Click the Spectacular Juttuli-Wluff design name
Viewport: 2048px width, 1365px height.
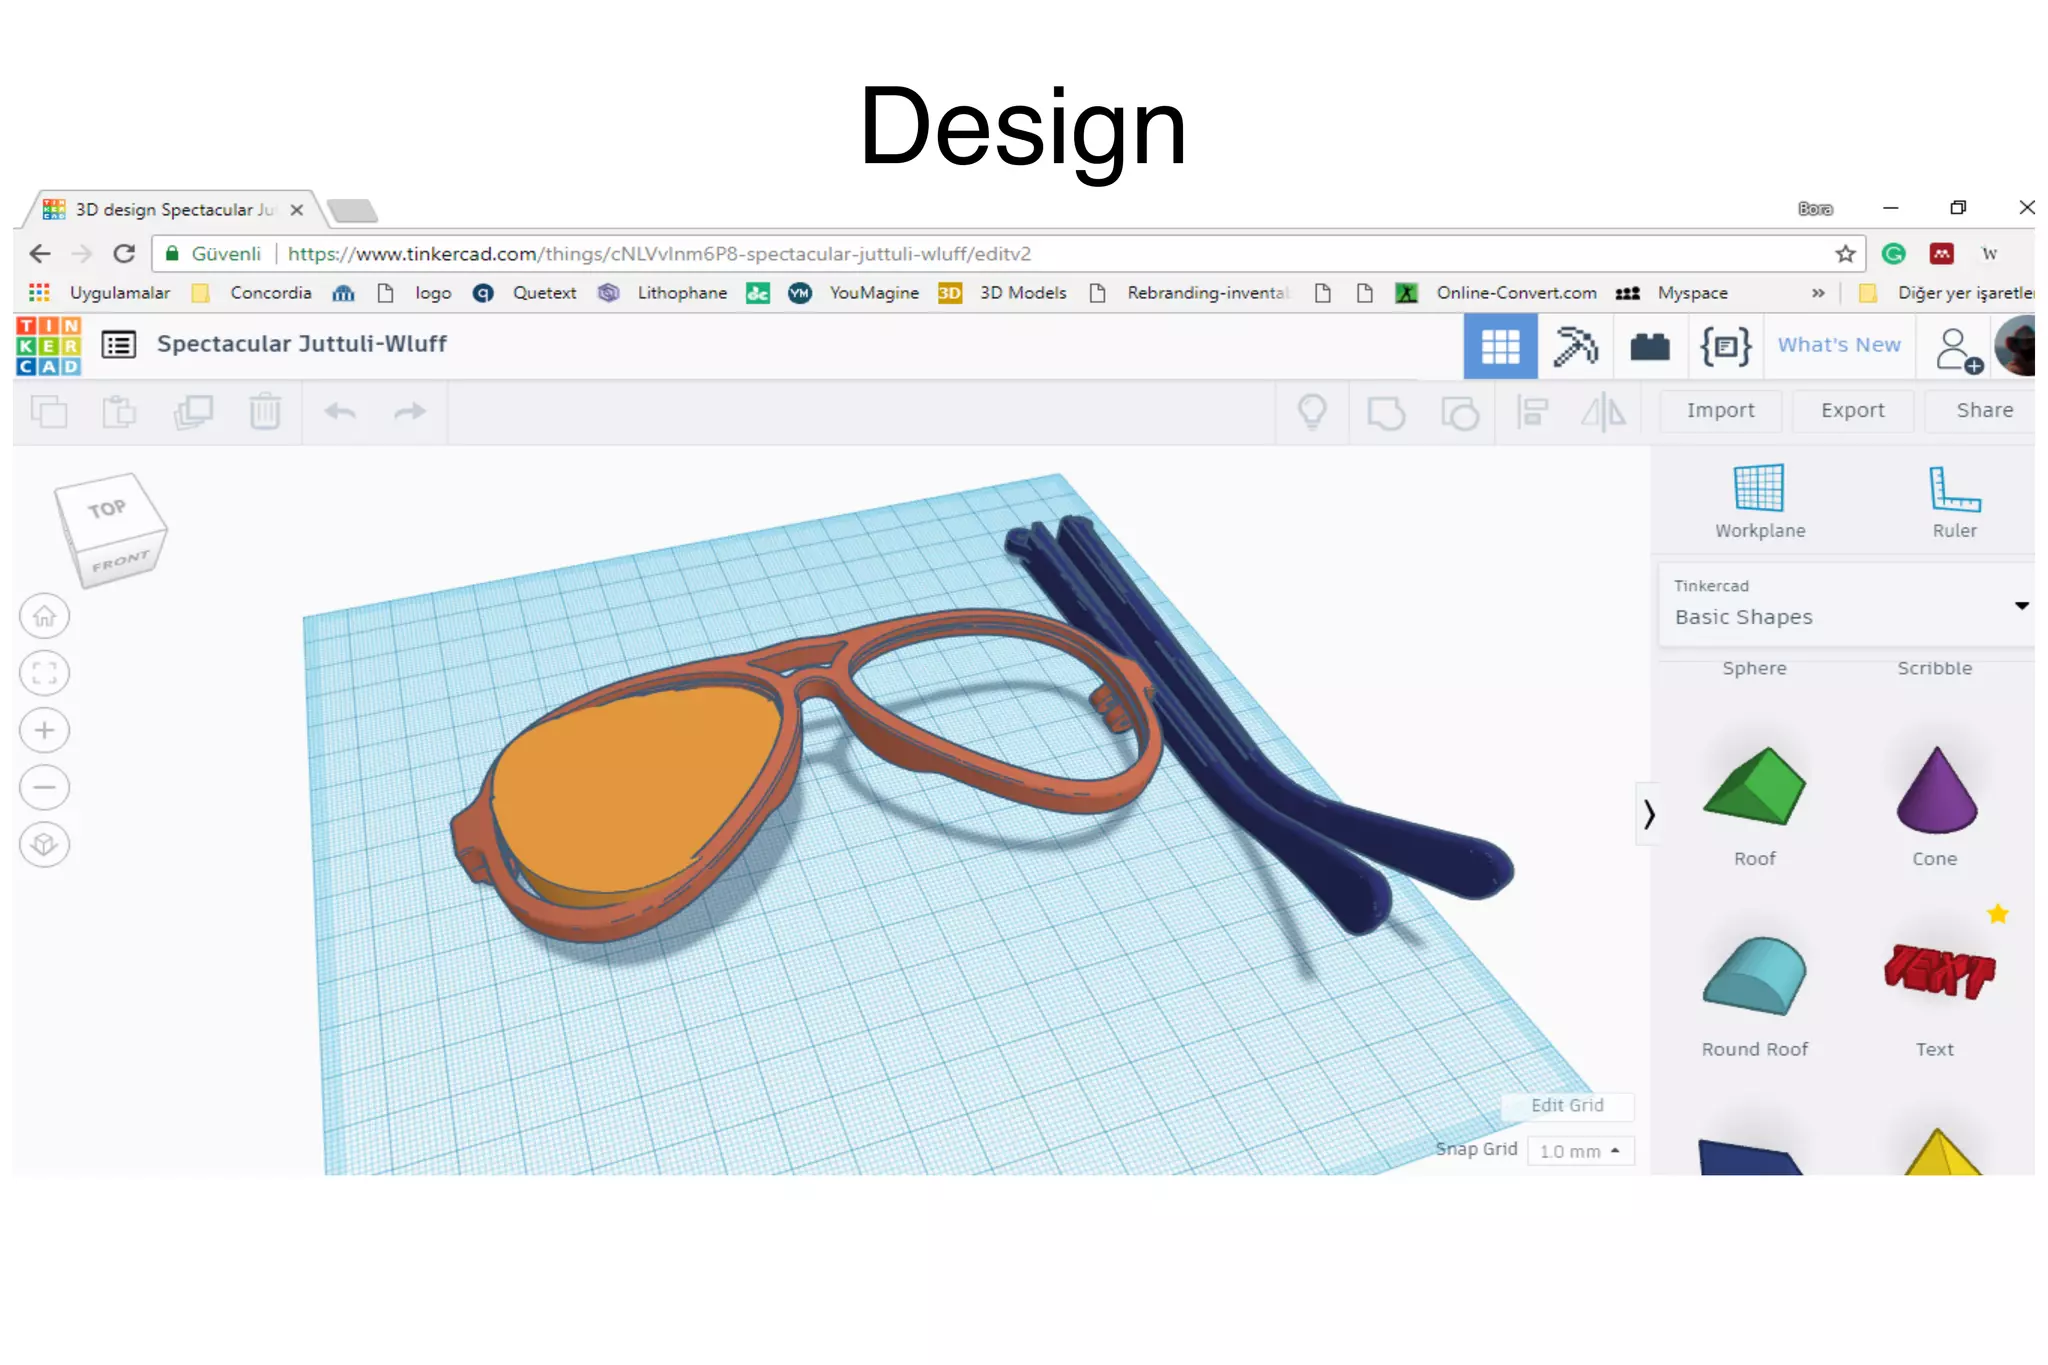301,344
